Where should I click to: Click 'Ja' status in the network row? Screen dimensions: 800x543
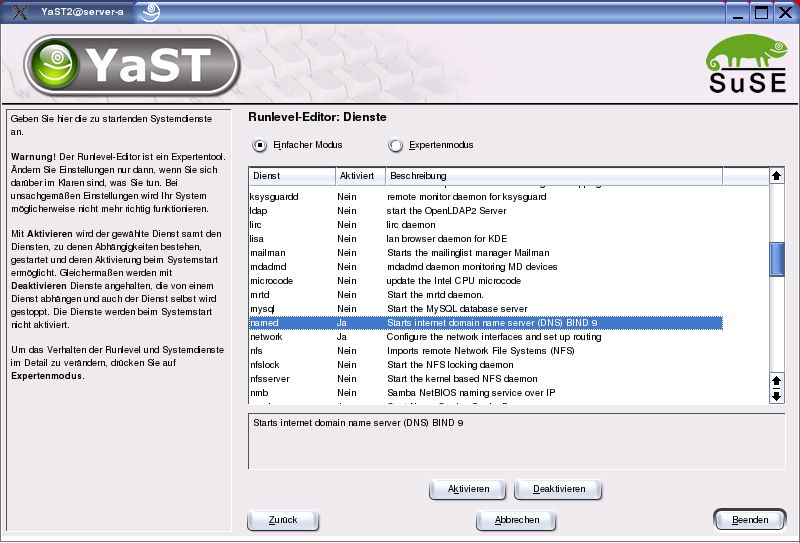(342, 337)
